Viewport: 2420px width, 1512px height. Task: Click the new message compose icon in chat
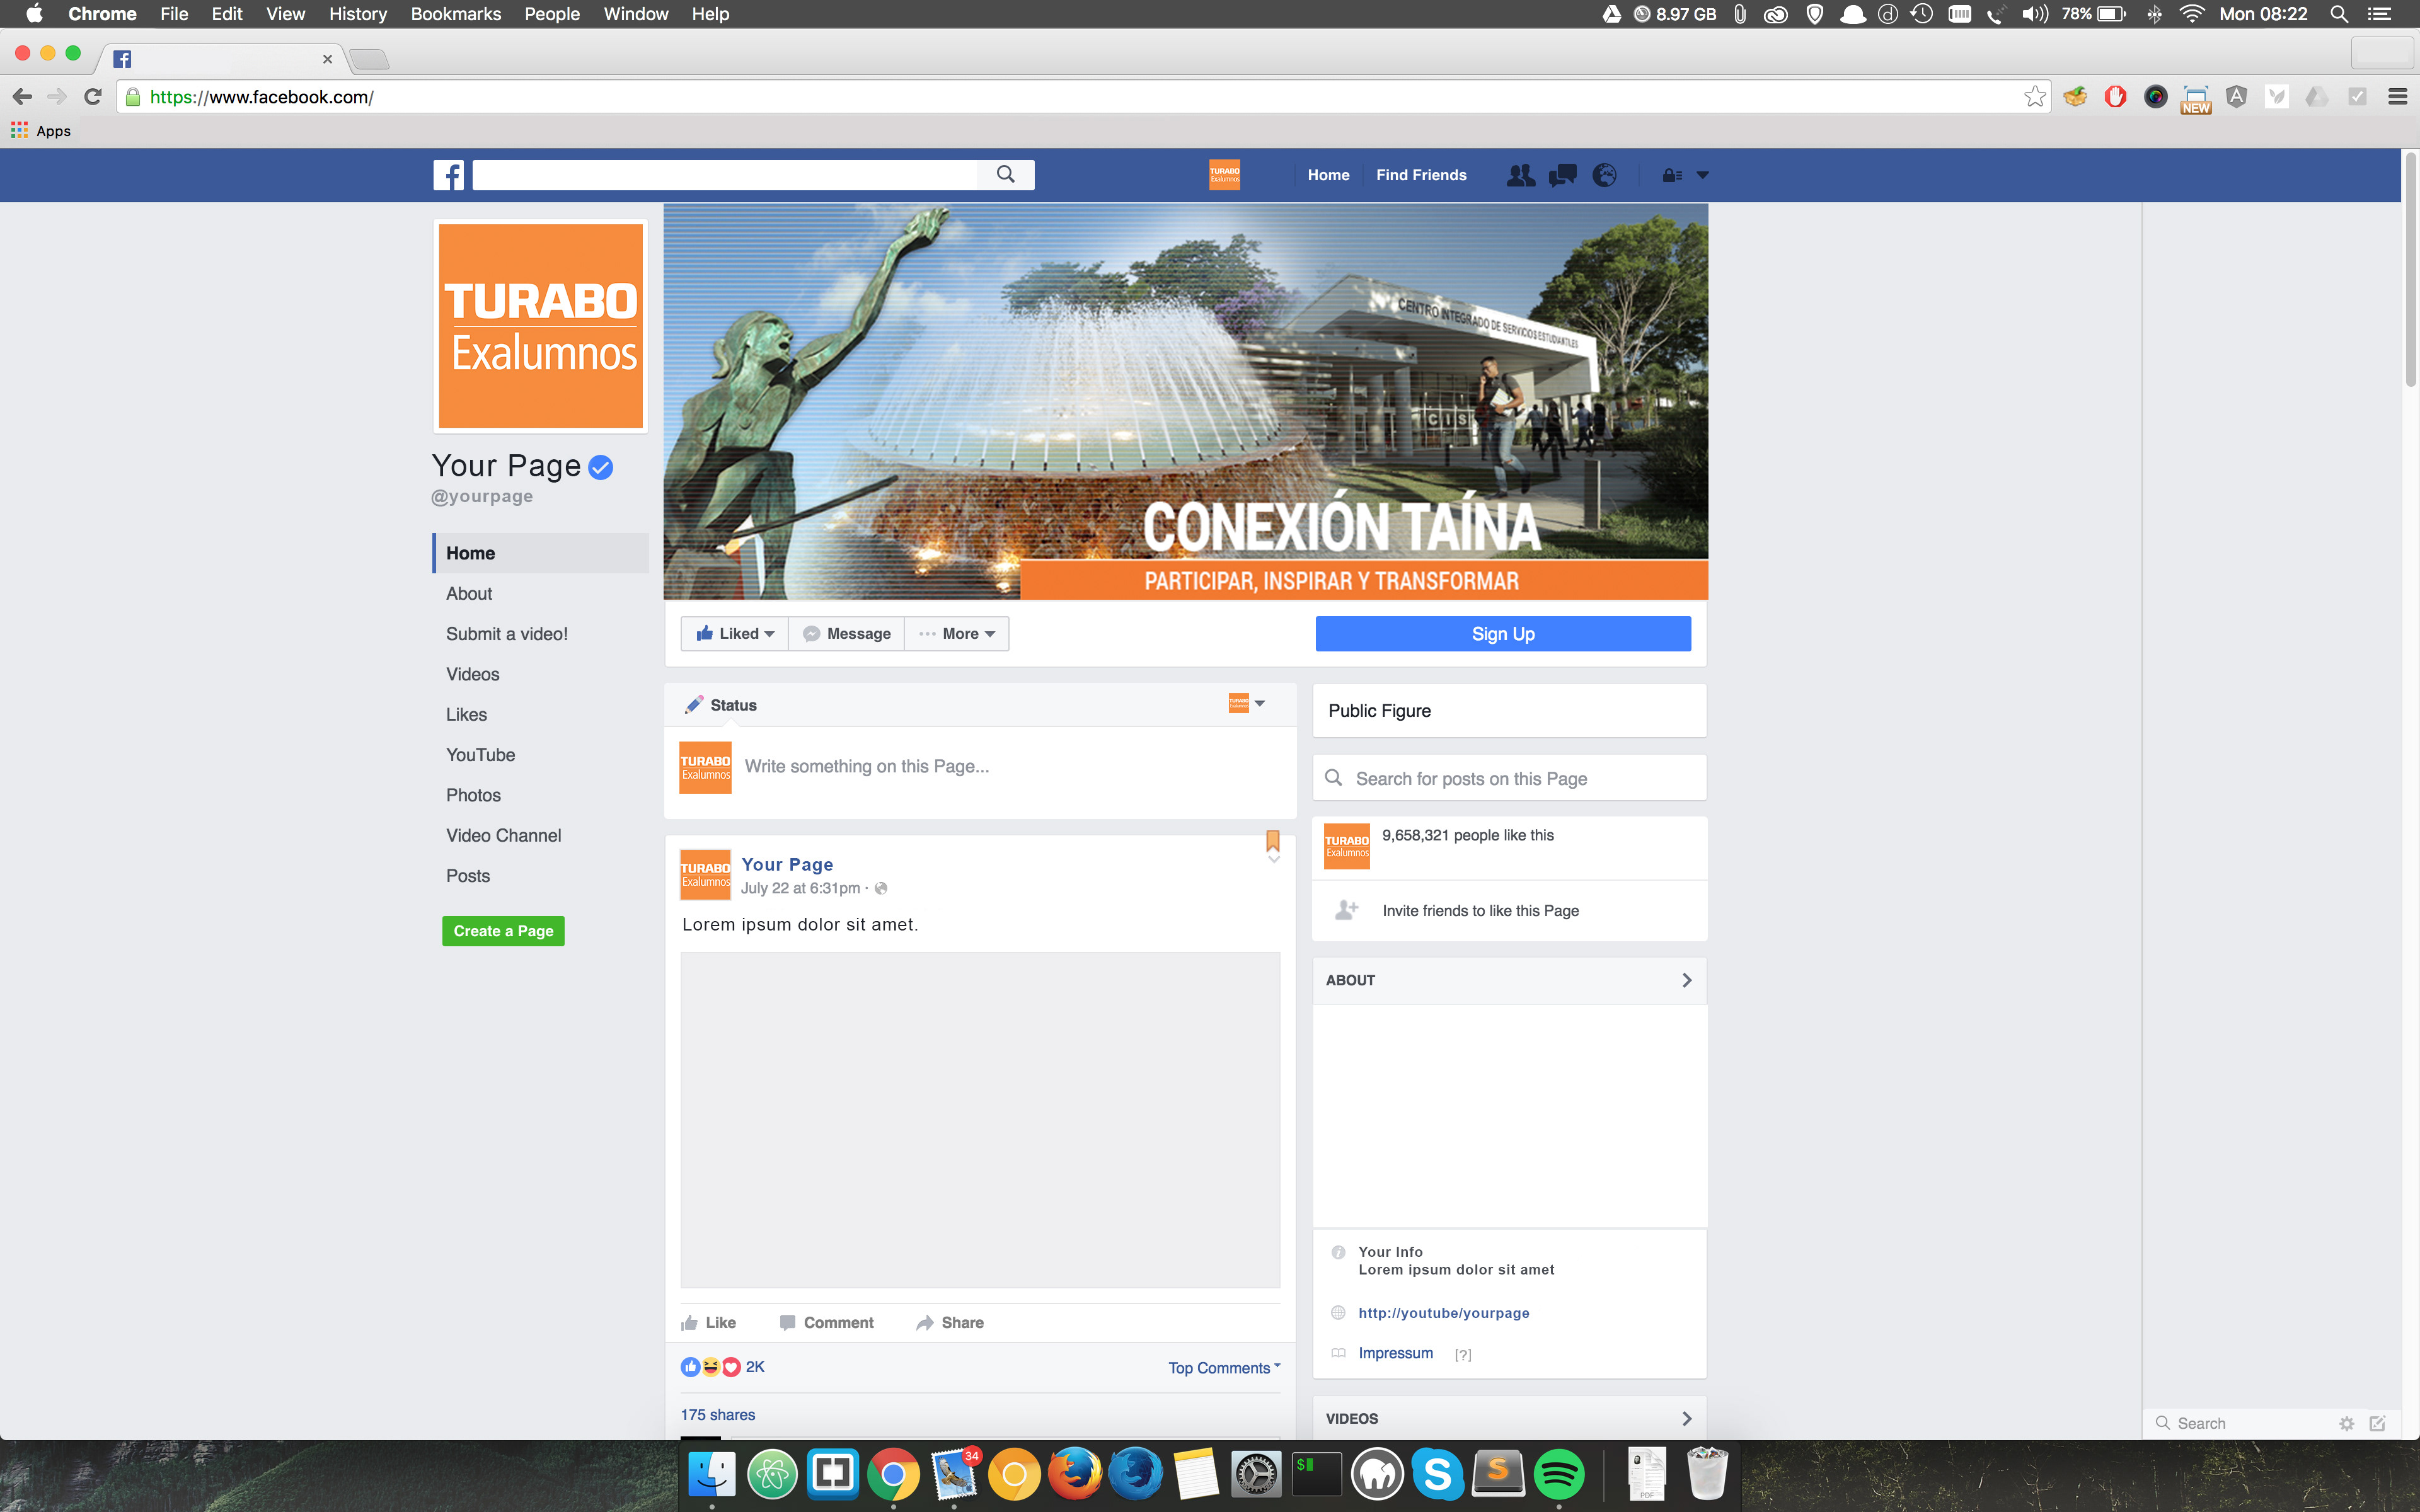click(x=2377, y=1423)
